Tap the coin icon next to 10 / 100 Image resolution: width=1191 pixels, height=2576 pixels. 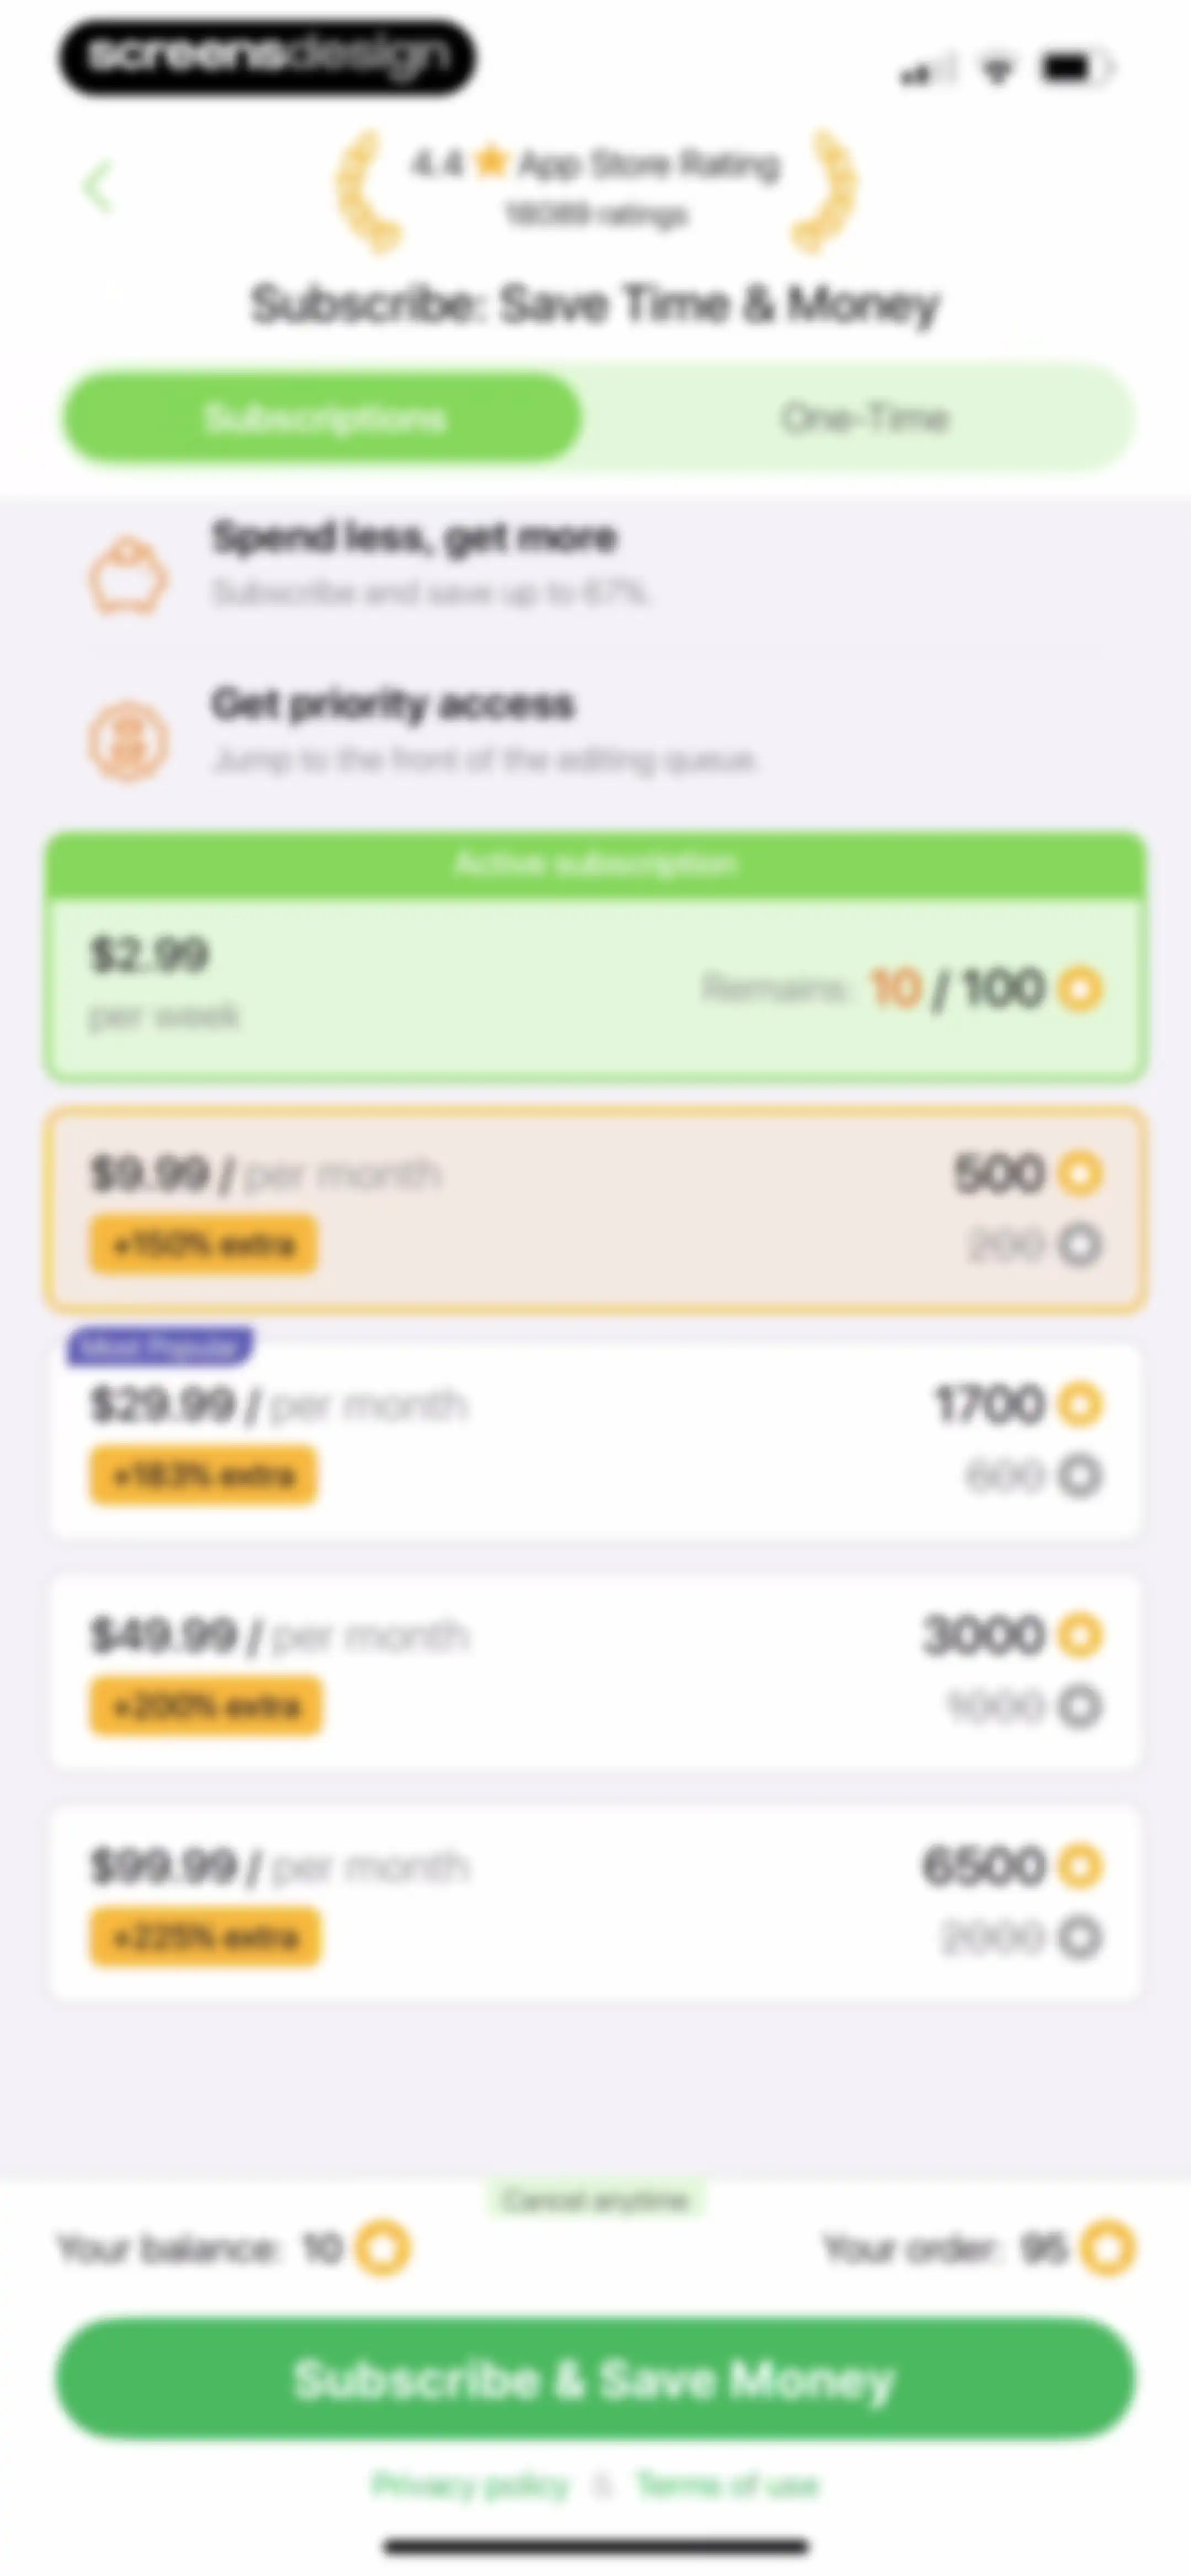coord(1080,988)
